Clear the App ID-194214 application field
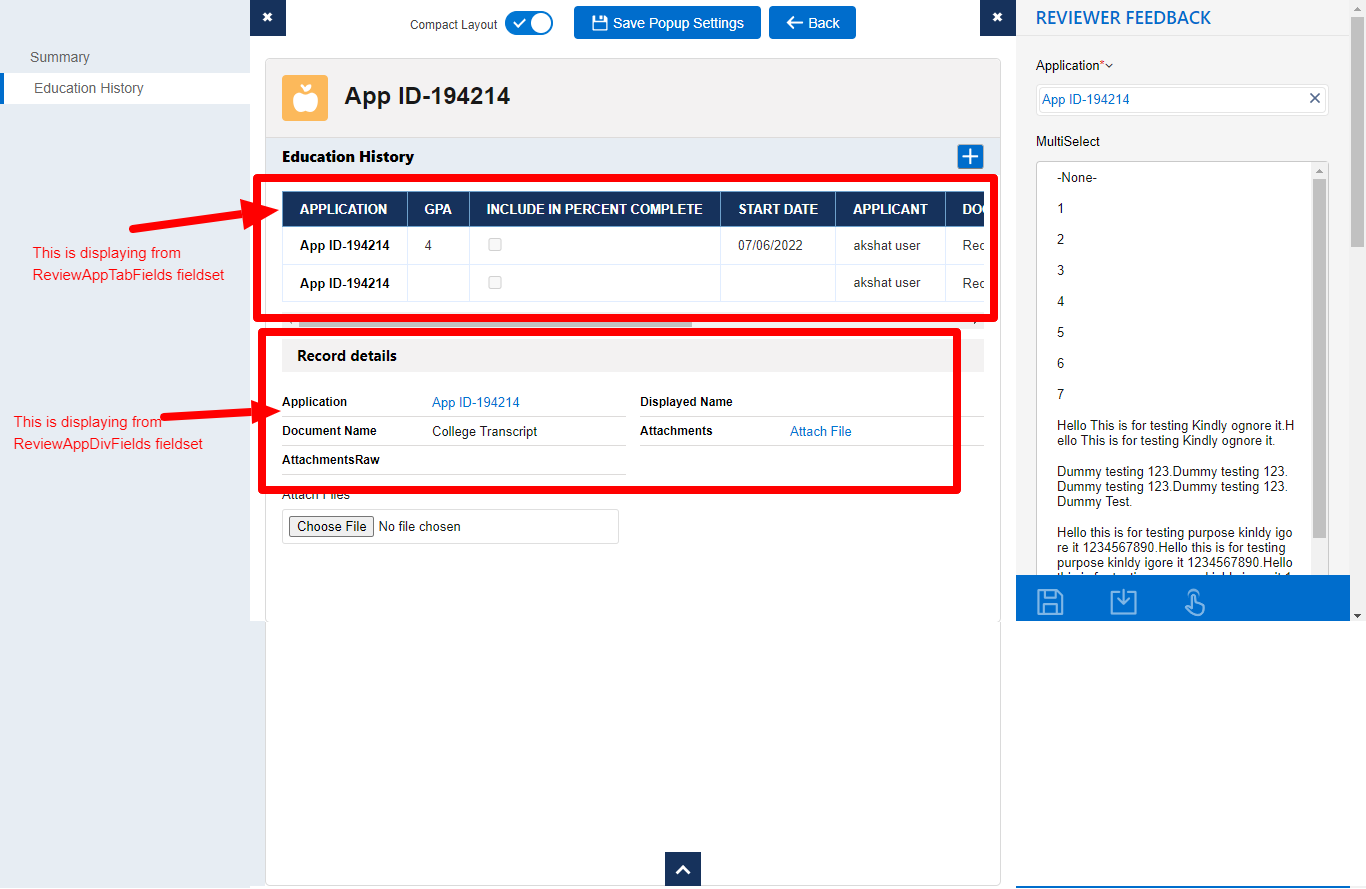The width and height of the screenshot is (1366, 889). point(1315,98)
